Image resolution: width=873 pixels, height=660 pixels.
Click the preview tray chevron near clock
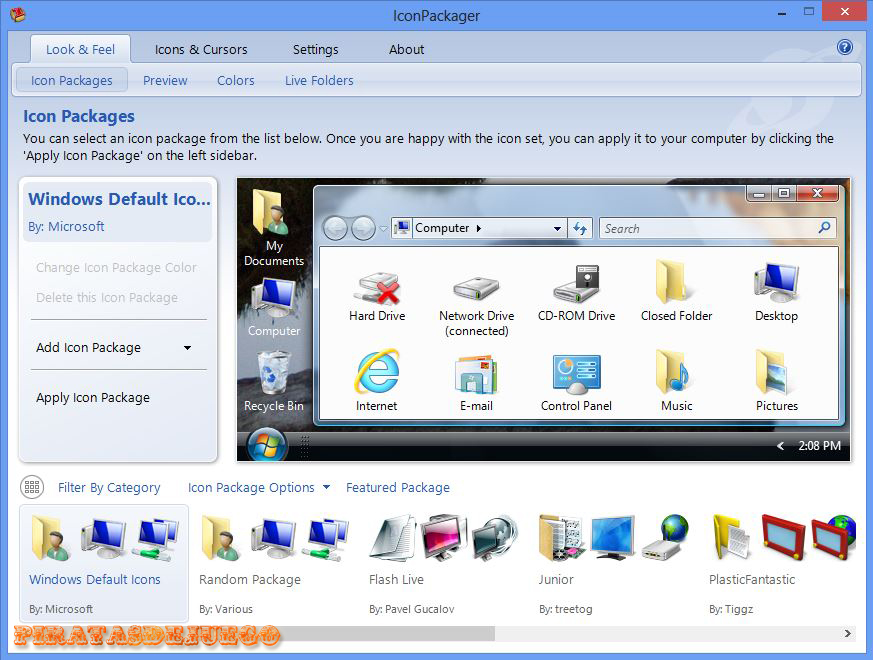[781, 446]
